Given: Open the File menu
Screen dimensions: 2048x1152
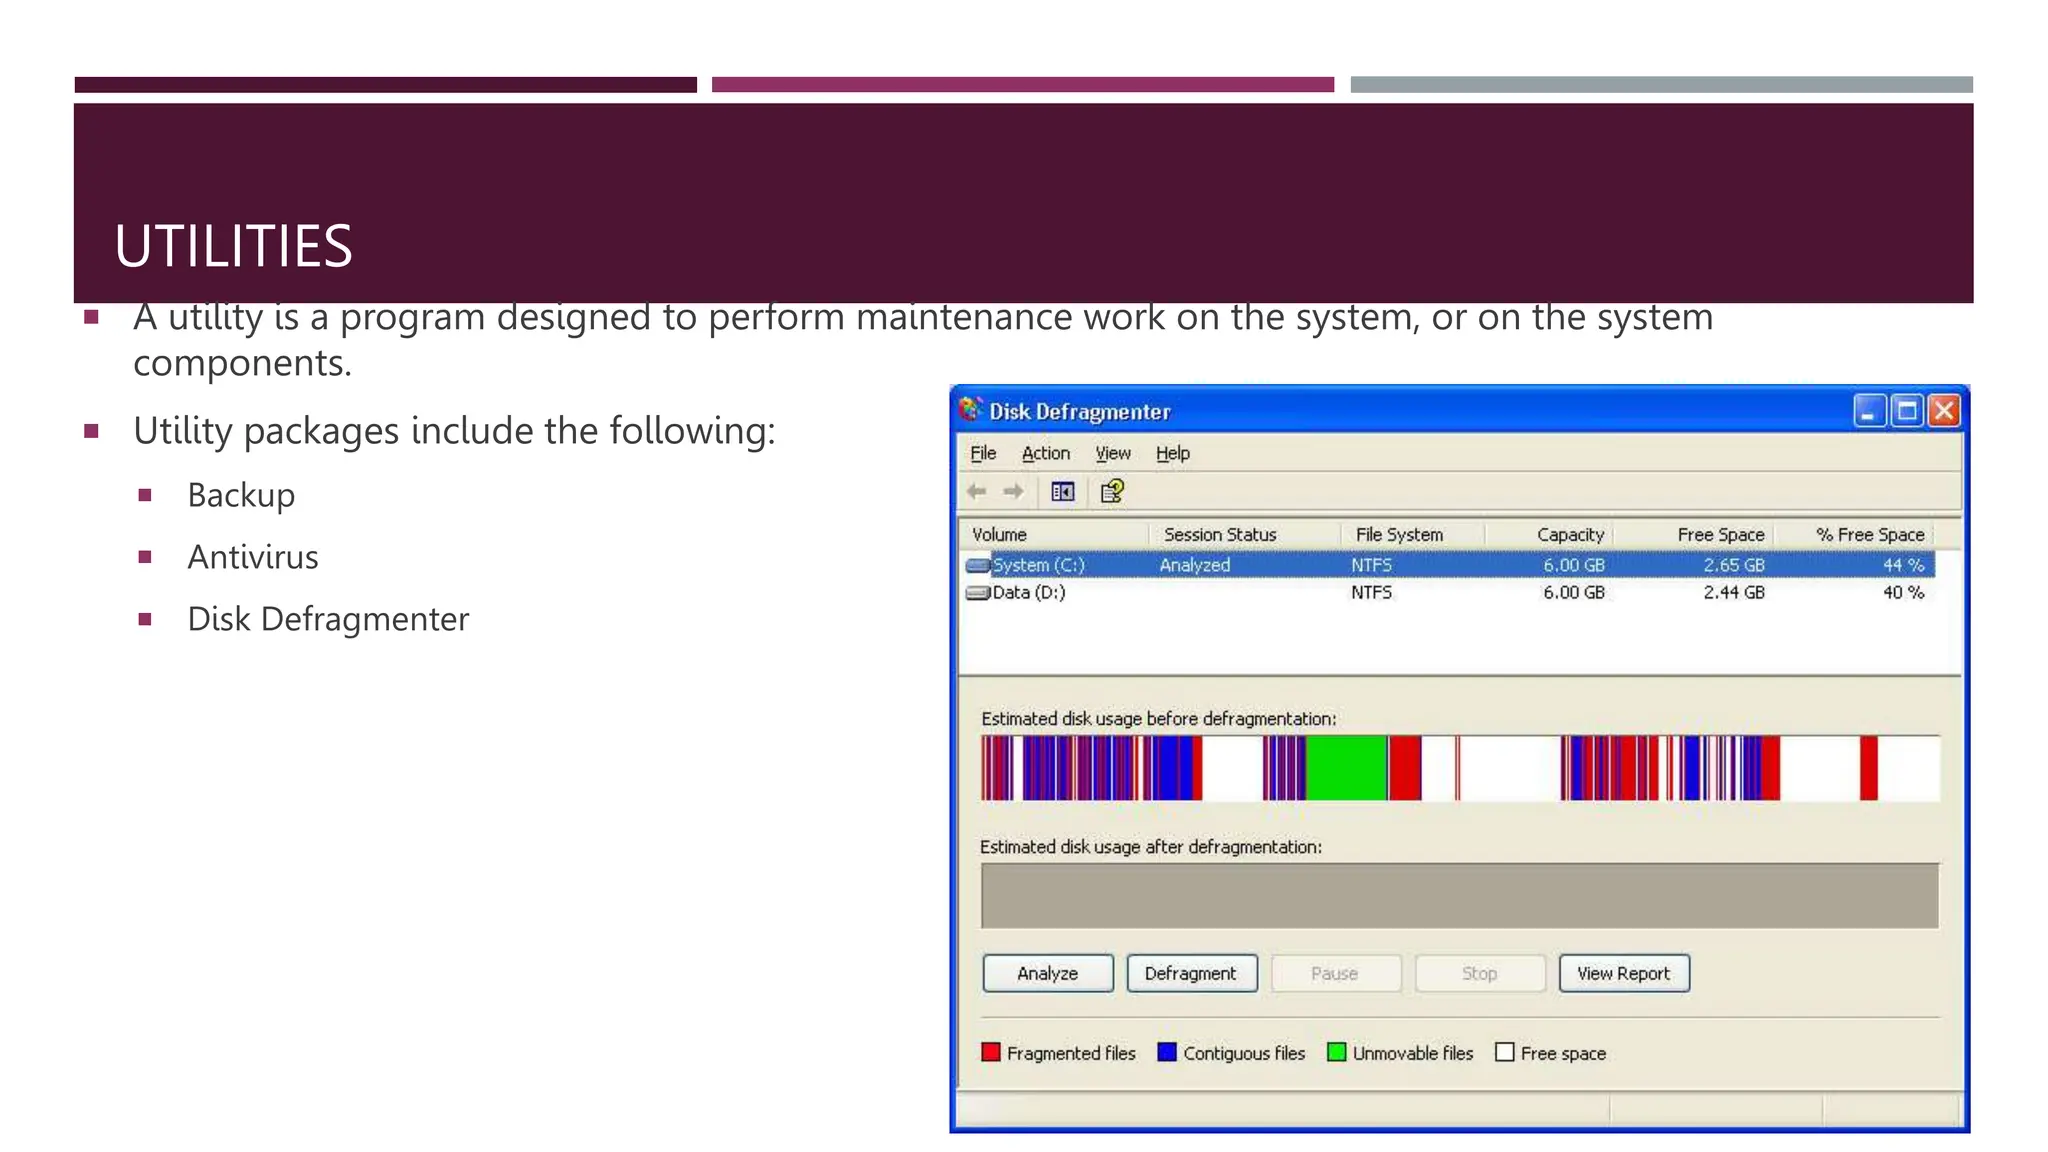Looking at the screenshot, I should click(983, 453).
